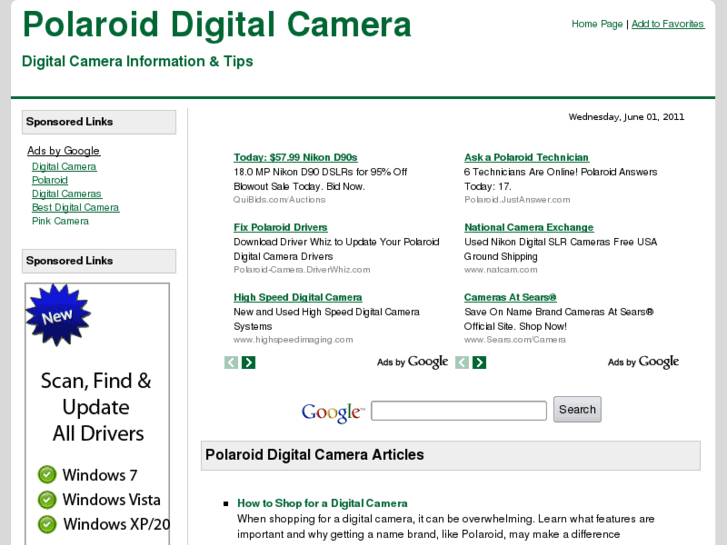
Task: Open Today: $57.99 Nikon D90s ad
Action: click(x=295, y=157)
